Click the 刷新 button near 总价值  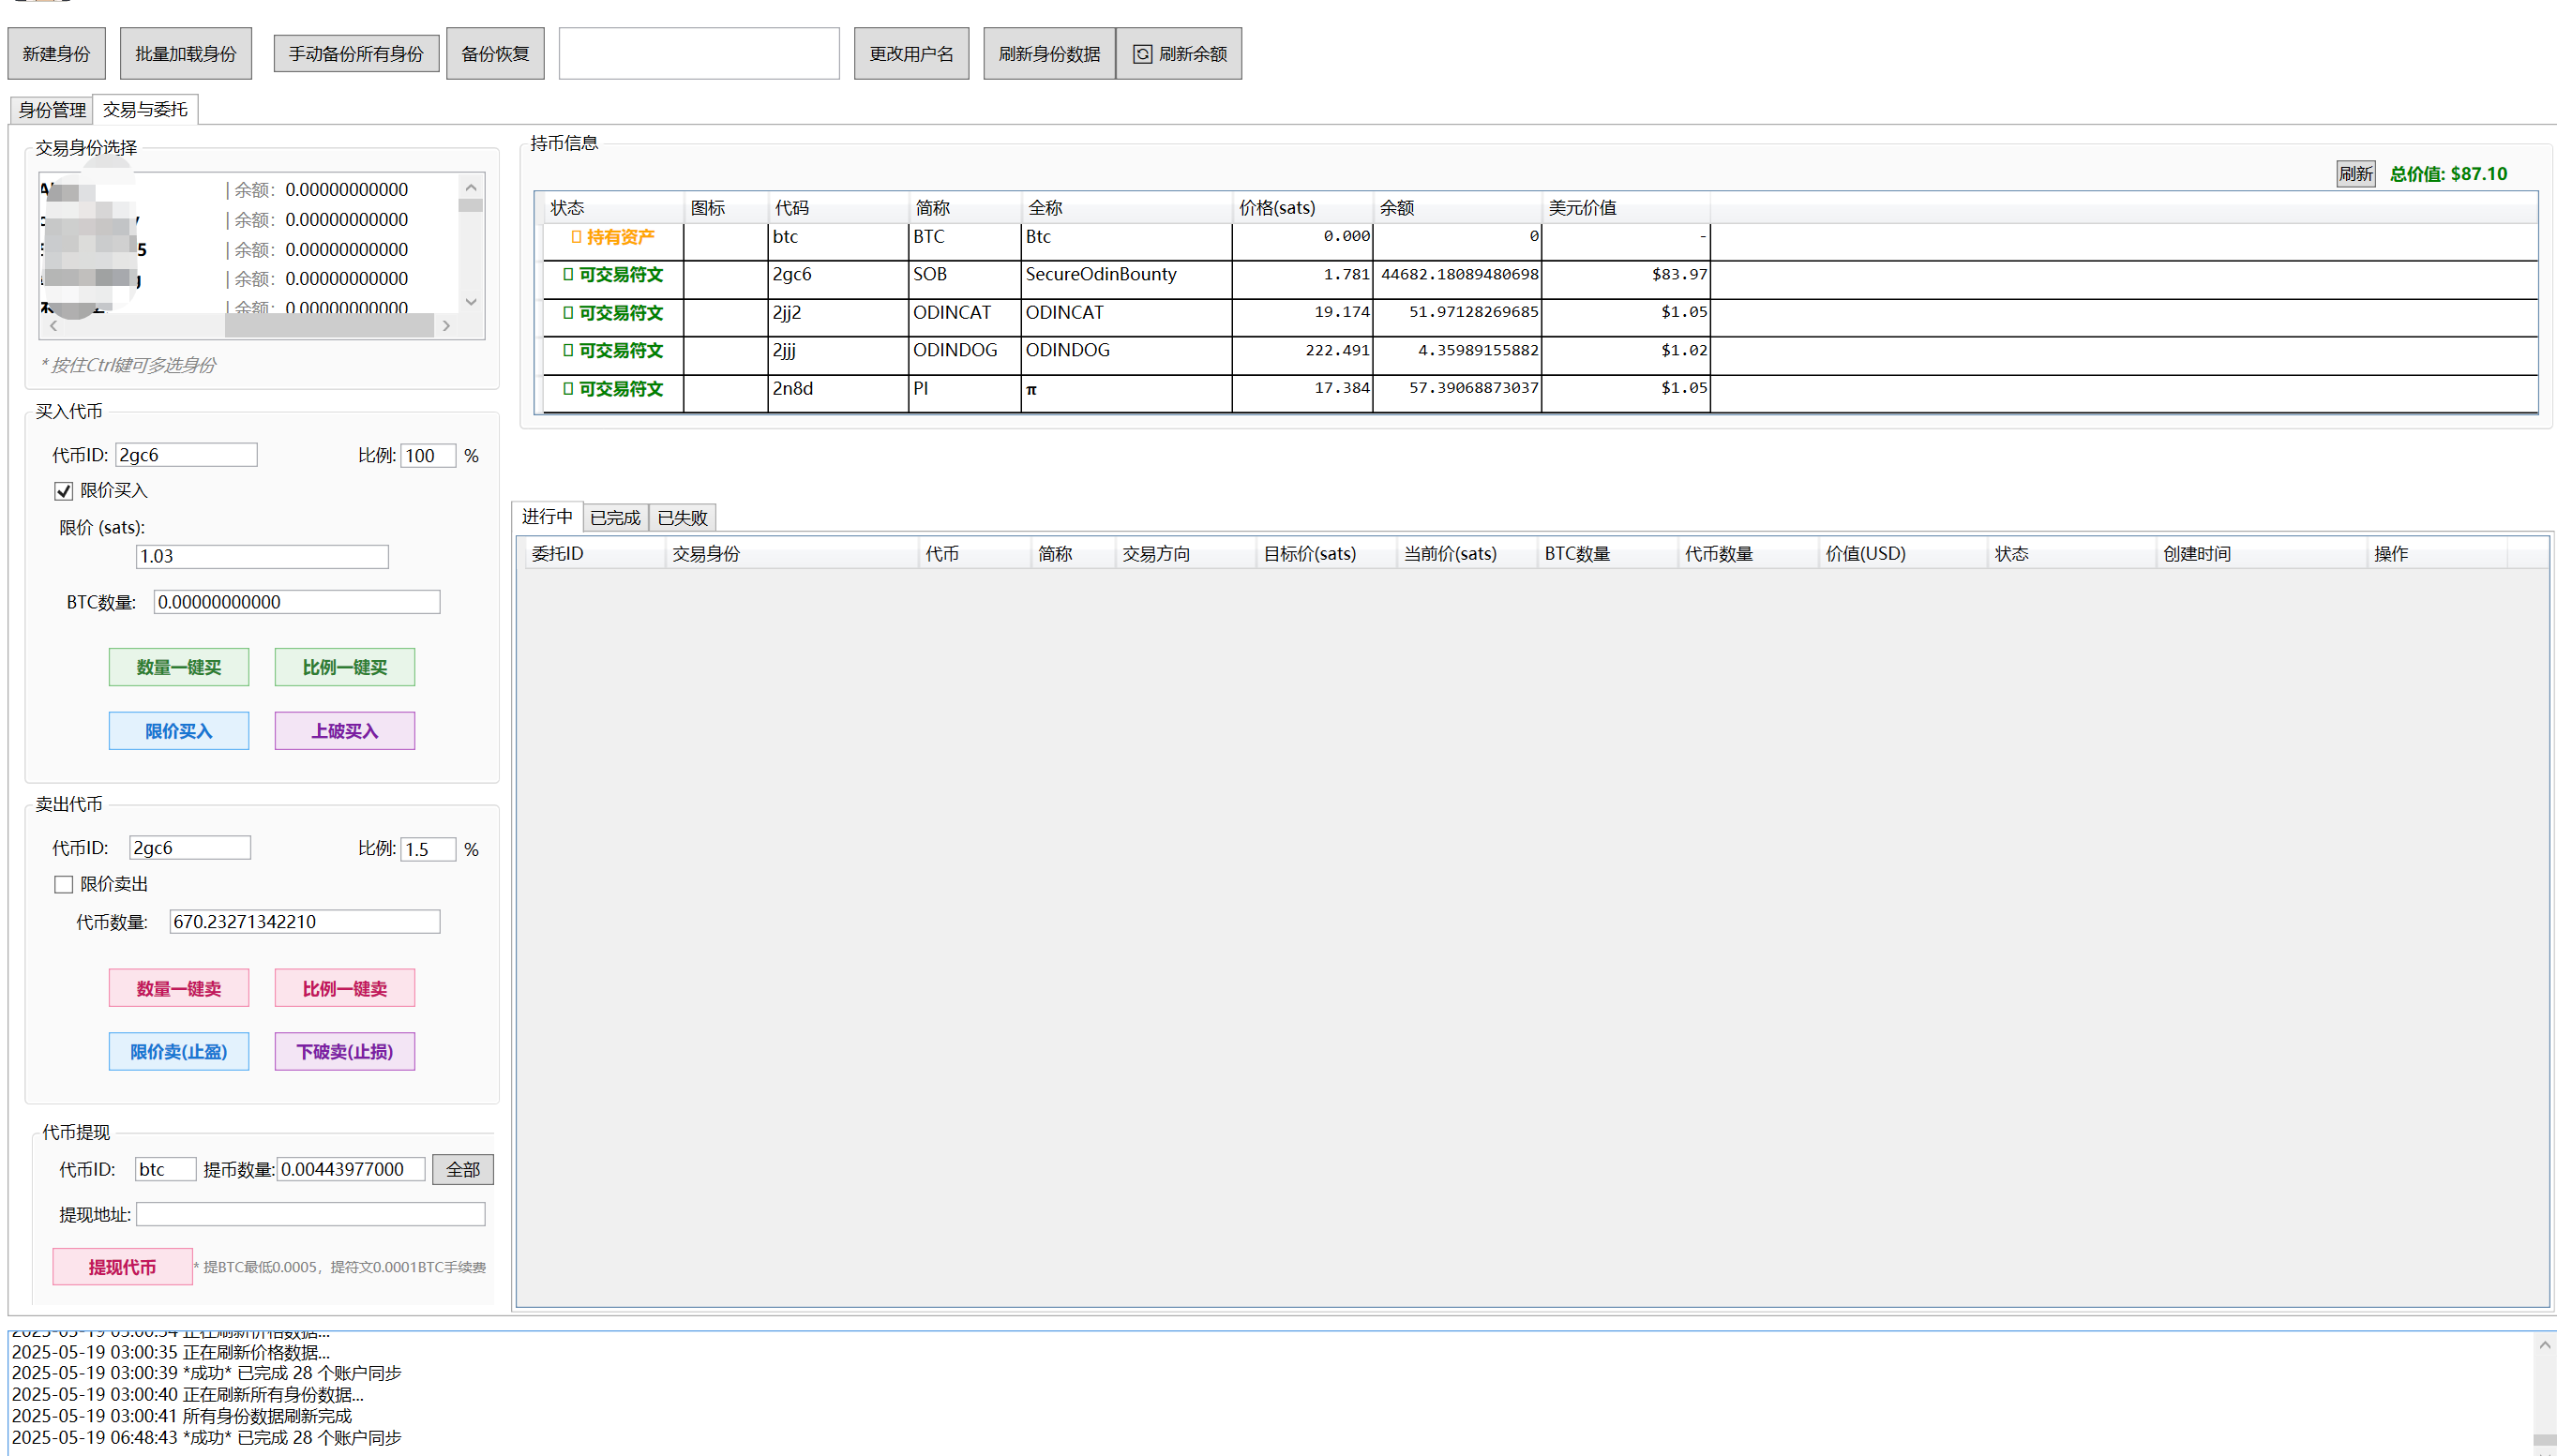pos(2356,174)
